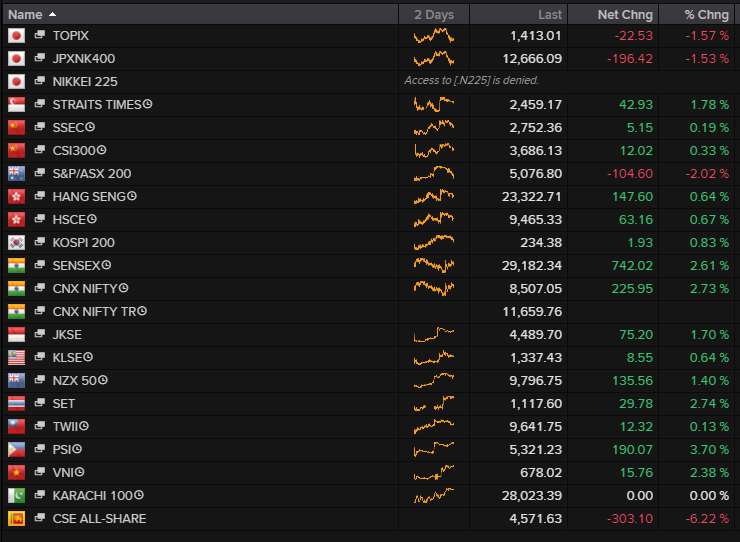Image resolution: width=740 pixels, height=542 pixels.
Task: Click the Japan flag in the TOPIX row
Action: pyautogui.click(x=17, y=35)
